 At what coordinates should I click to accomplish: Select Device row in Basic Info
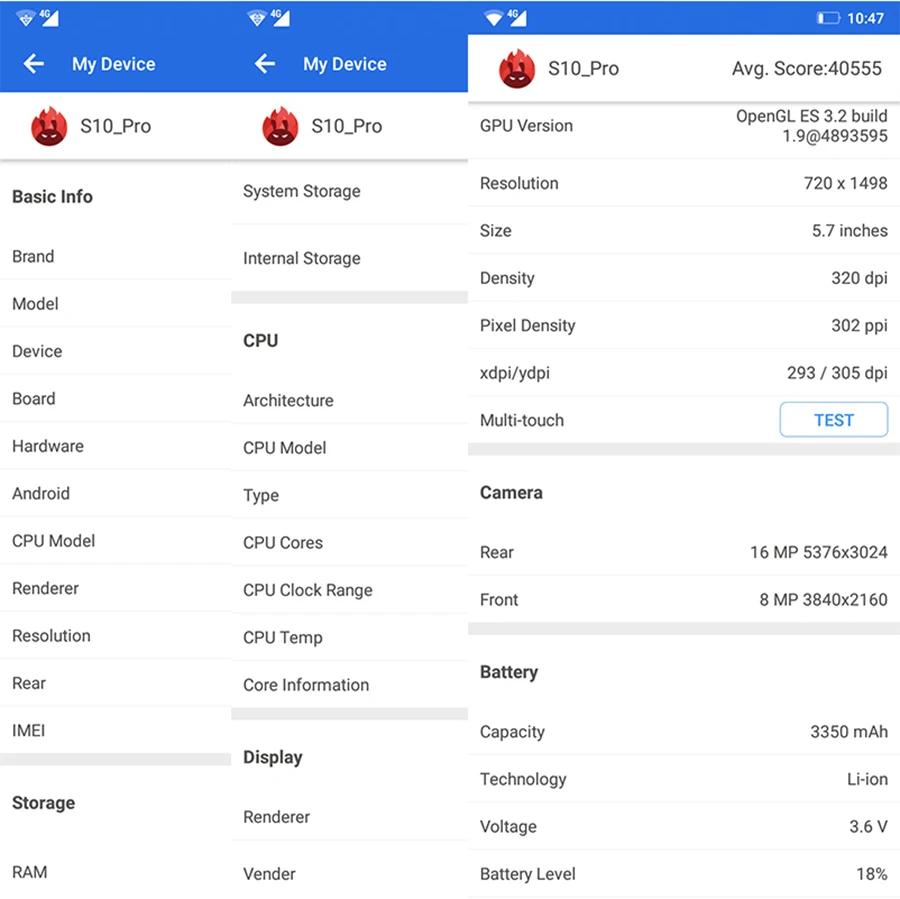point(115,351)
